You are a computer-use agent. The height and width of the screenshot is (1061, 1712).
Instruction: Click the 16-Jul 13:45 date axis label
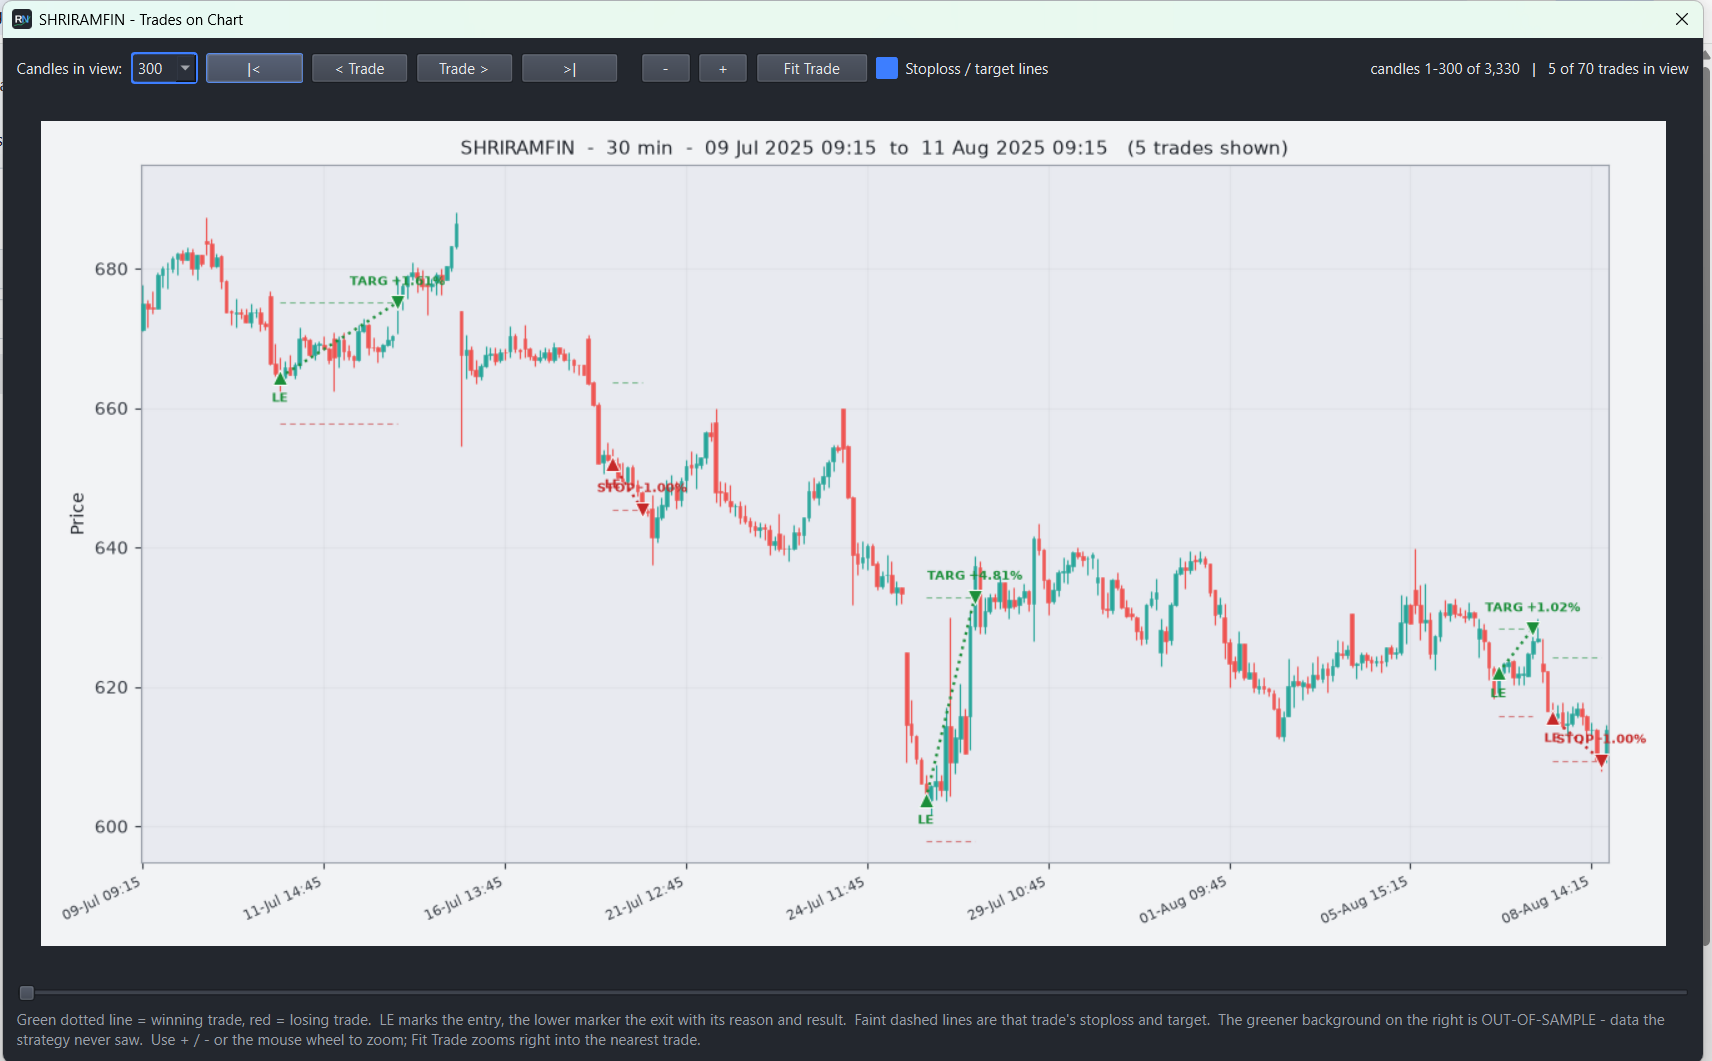click(462, 898)
